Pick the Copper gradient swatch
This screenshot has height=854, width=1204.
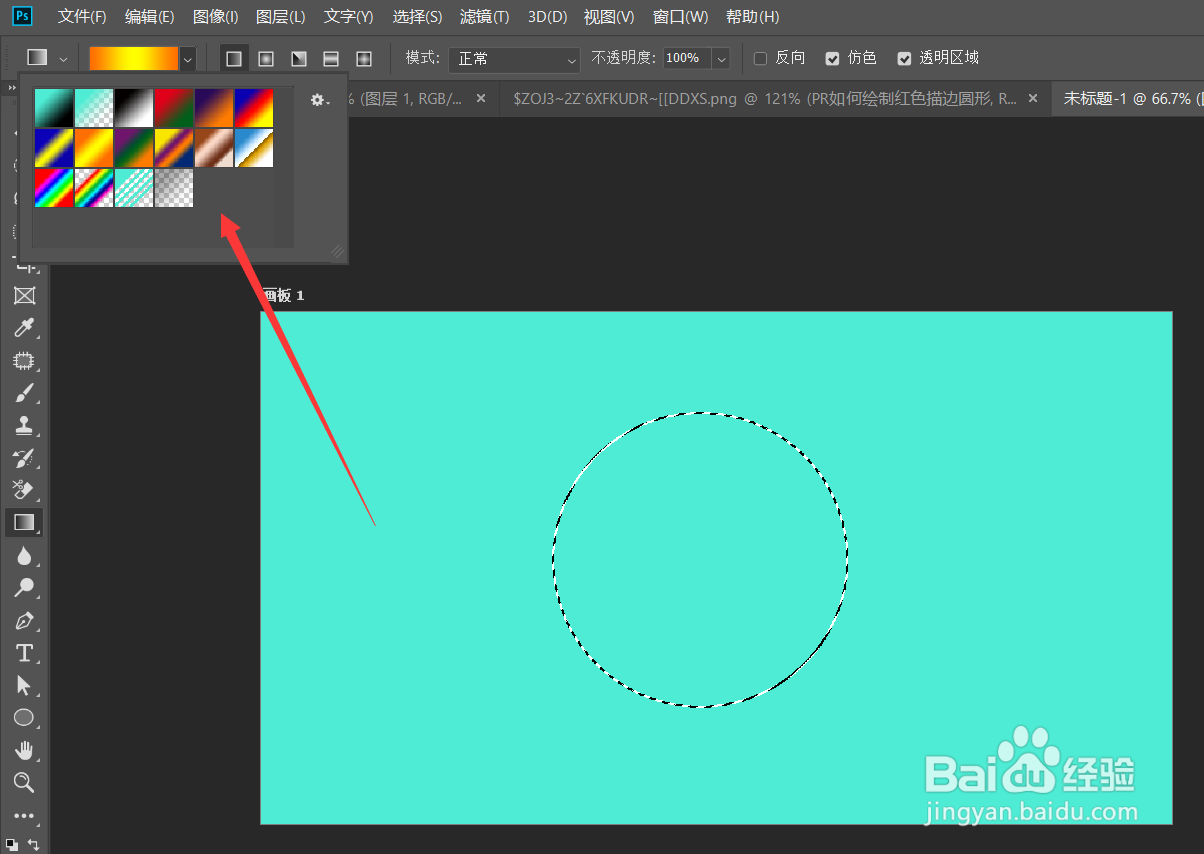[x=214, y=148]
